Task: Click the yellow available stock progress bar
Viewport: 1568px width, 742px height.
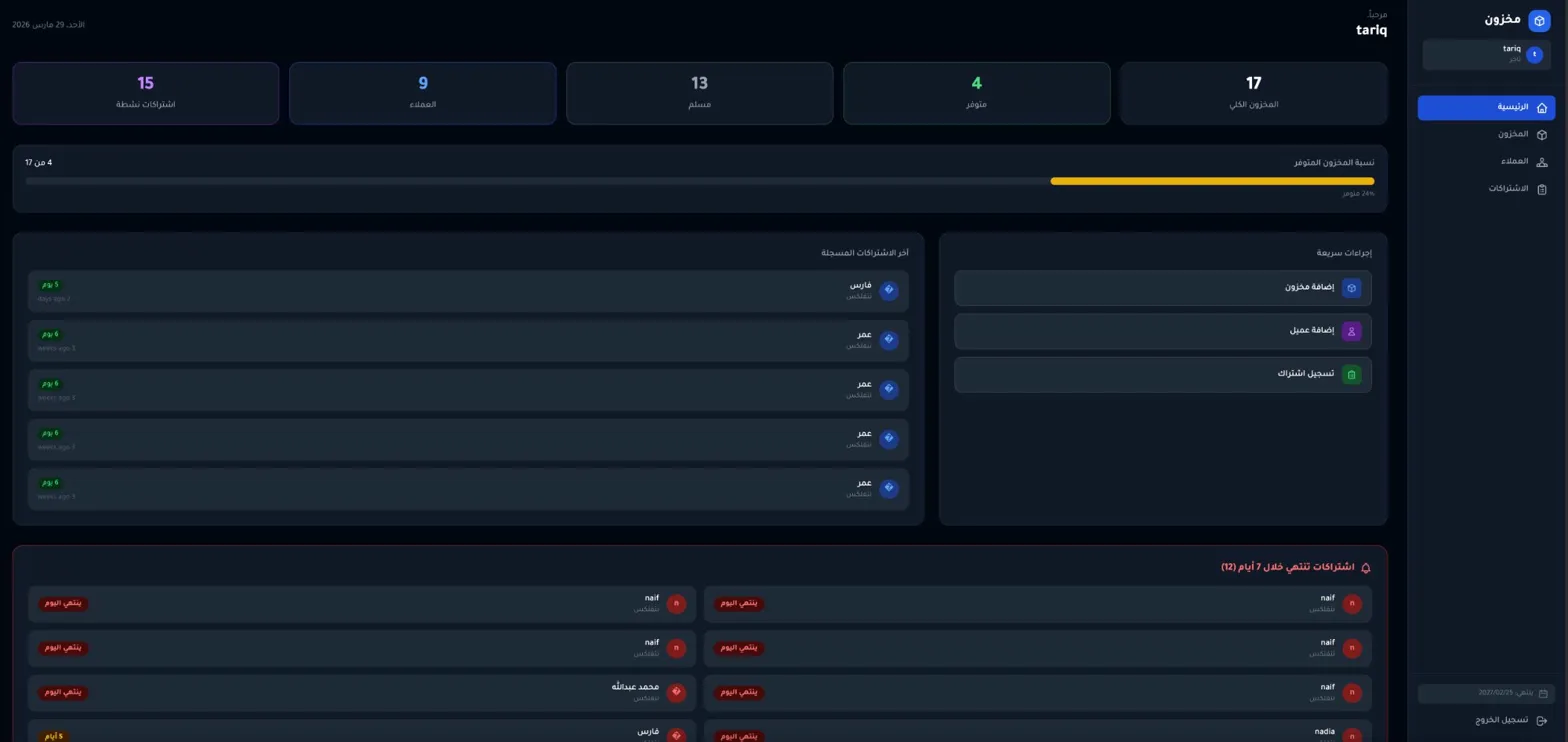Action: click(x=1212, y=181)
